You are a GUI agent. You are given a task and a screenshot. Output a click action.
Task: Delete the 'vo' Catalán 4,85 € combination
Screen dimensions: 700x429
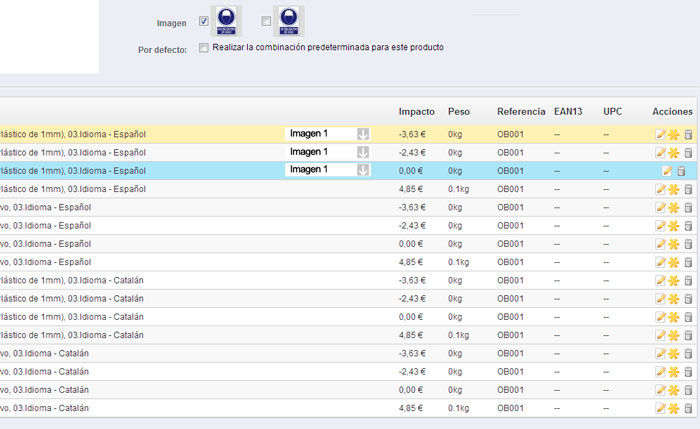(x=688, y=408)
